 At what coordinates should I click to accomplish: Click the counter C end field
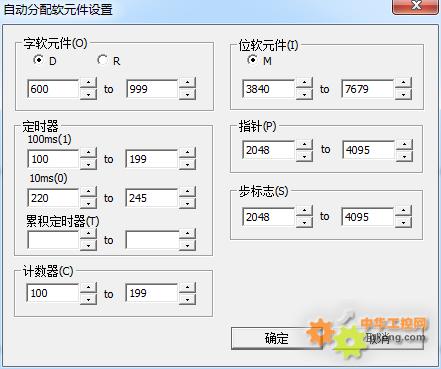tap(152, 293)
